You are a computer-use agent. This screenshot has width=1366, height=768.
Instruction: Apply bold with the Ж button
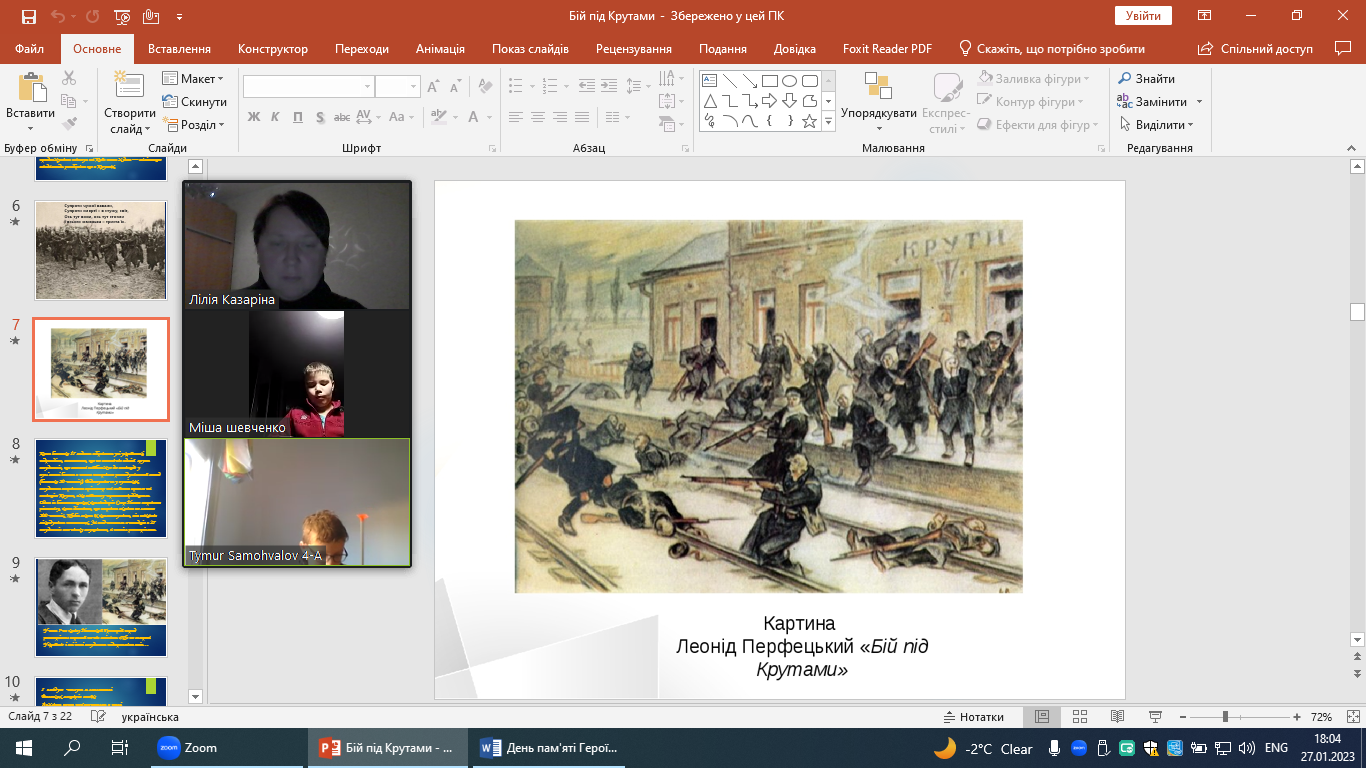254,117
